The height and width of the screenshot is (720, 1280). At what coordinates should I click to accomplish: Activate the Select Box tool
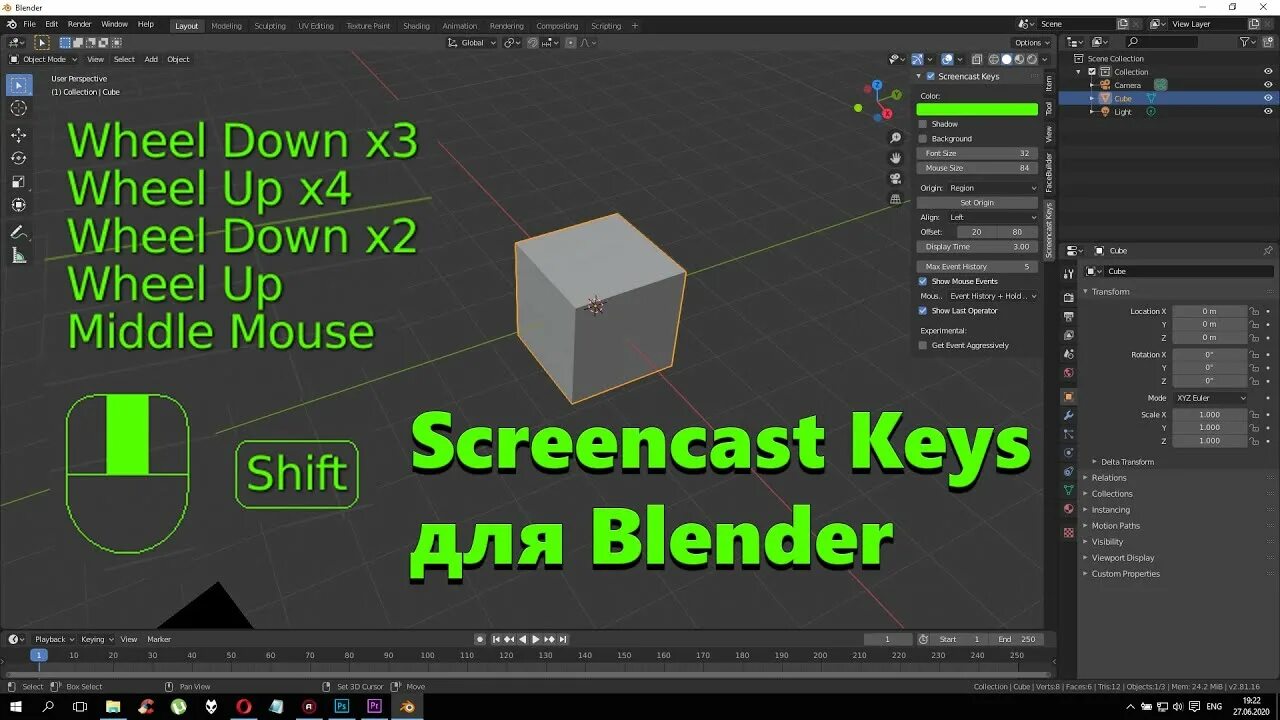click(19, 84)
